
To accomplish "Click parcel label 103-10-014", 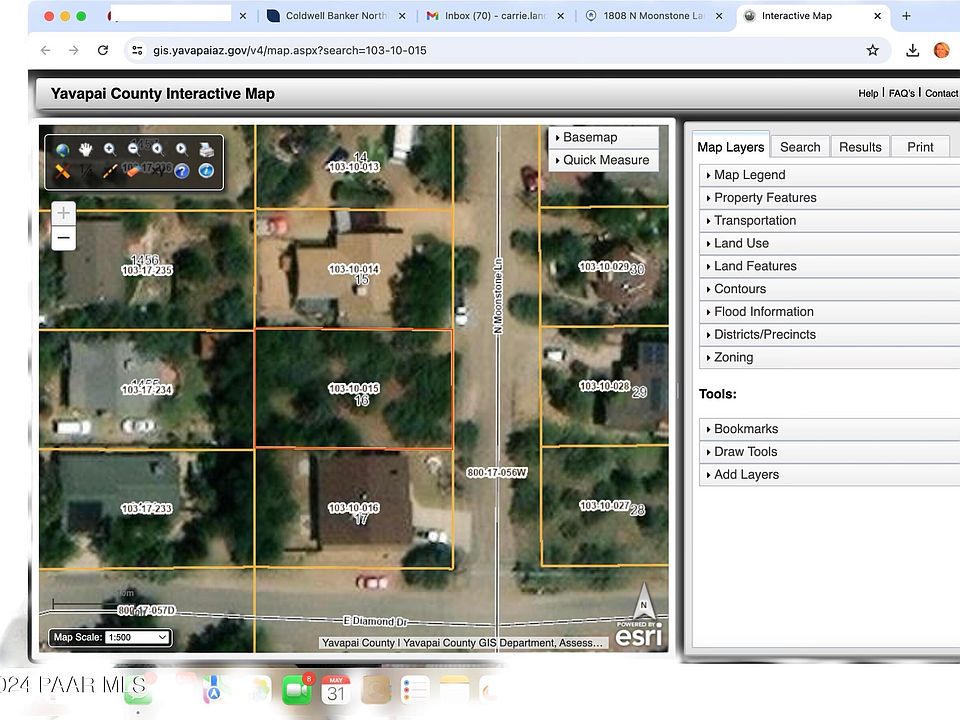I will coord(354,269).
